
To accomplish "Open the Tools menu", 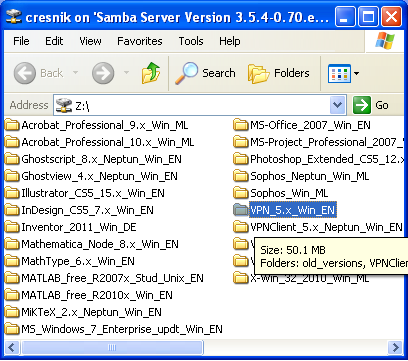I will click(191, 41).
